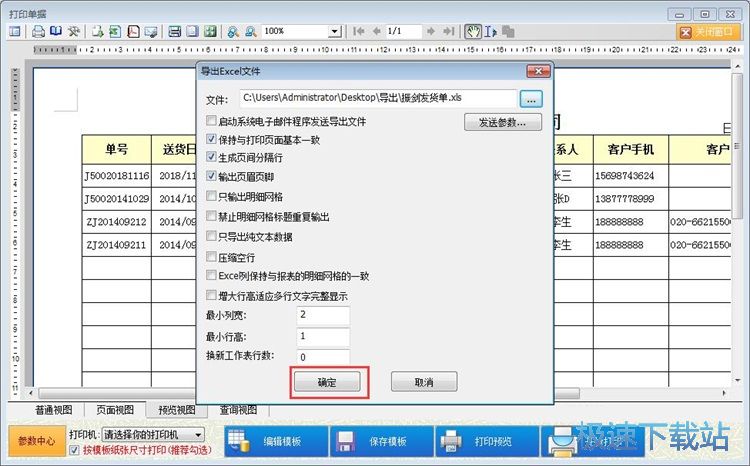Click the horizontal scrollbar left arrow
Screen dimensions: 750x466
coord(31,393)
